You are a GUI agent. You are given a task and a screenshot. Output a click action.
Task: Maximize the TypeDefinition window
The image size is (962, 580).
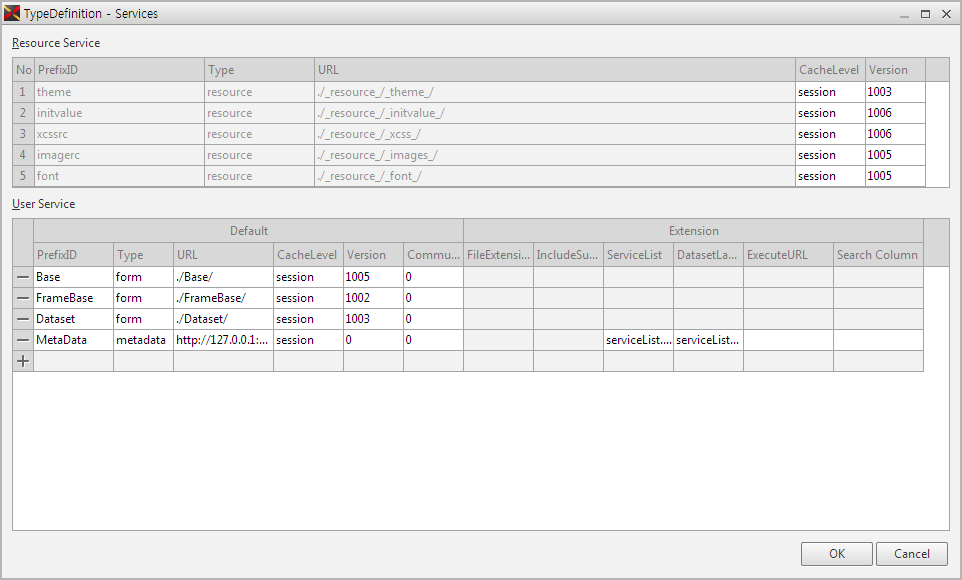[925, 14]
